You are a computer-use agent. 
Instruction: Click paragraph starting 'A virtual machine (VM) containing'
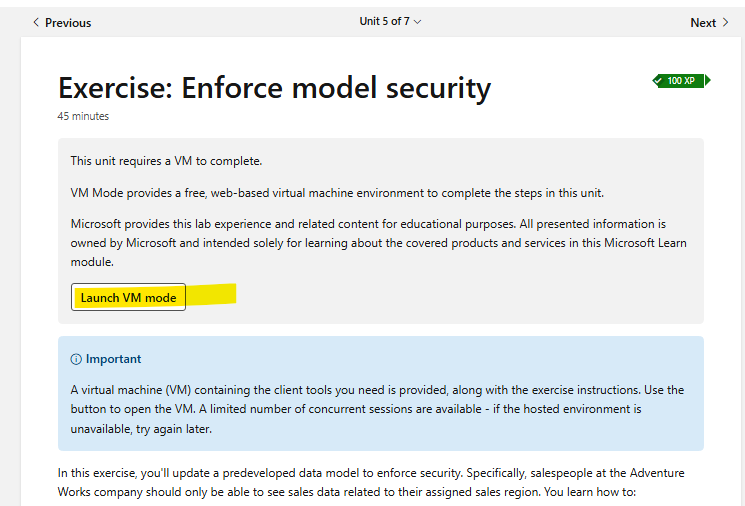point(378,409)
